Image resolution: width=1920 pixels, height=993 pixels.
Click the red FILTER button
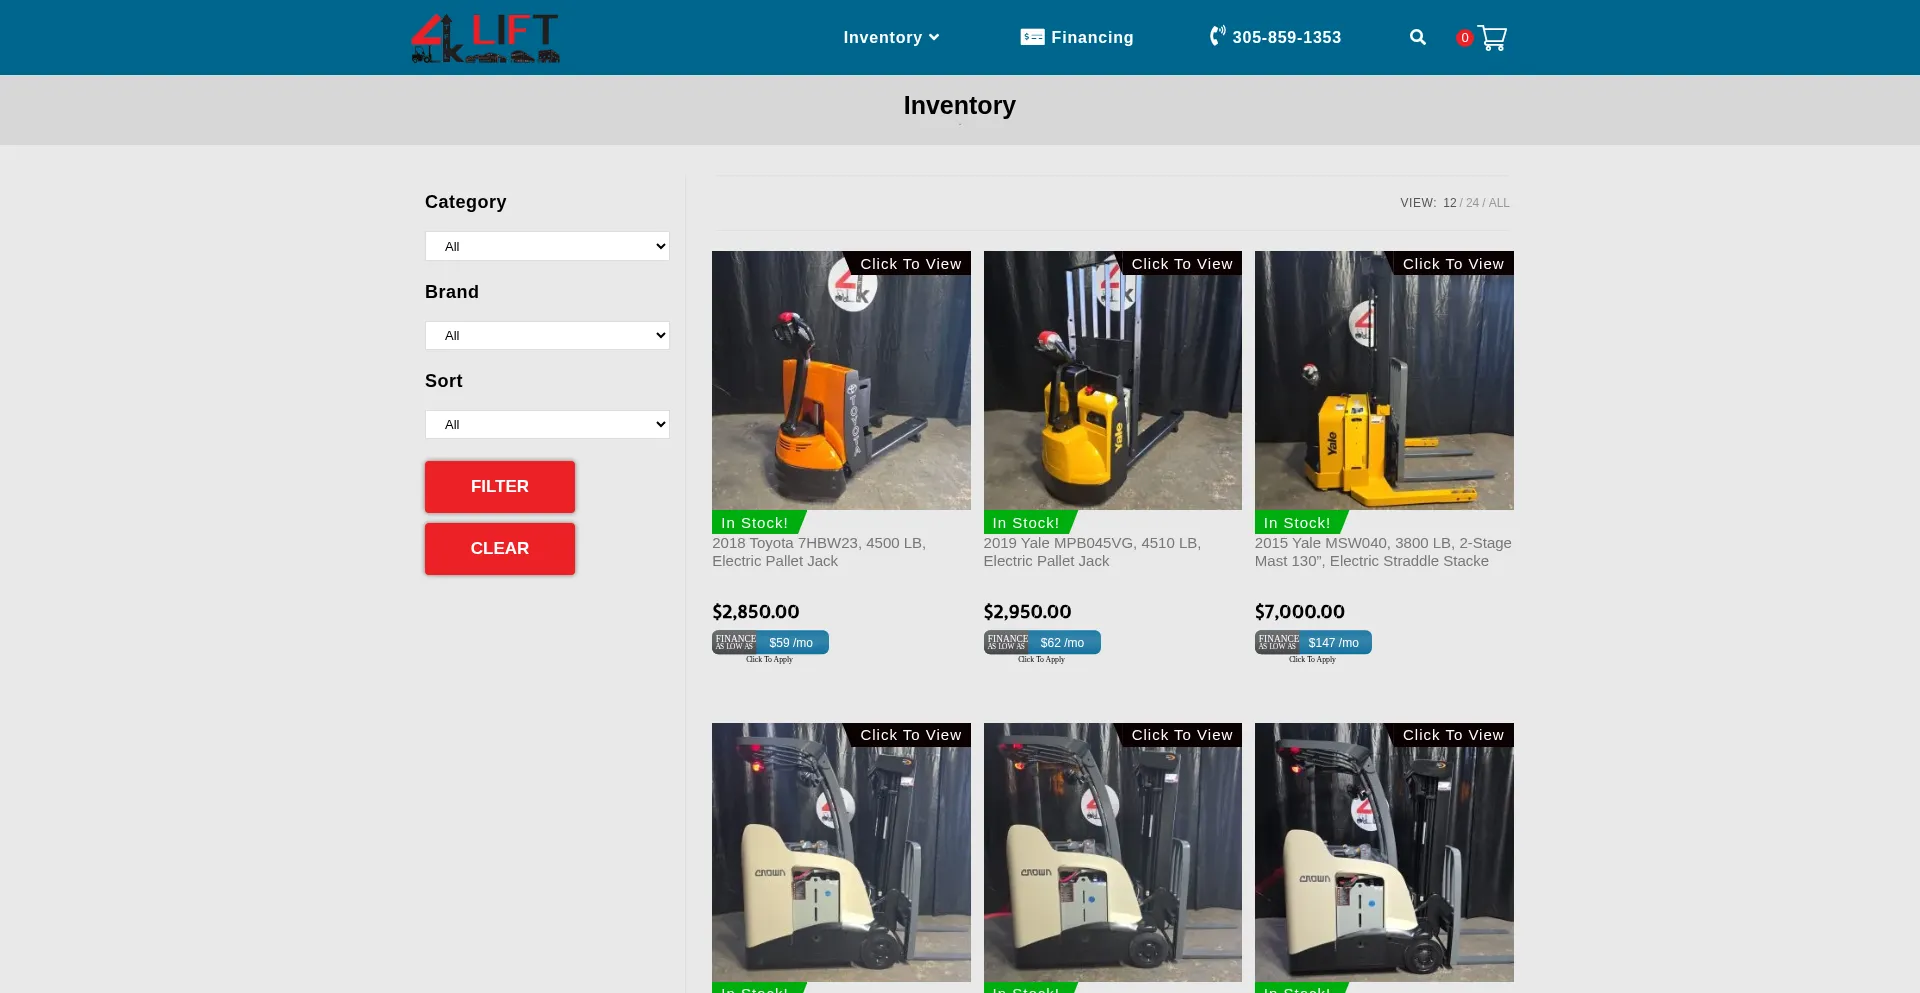click(x=500, y=487)
